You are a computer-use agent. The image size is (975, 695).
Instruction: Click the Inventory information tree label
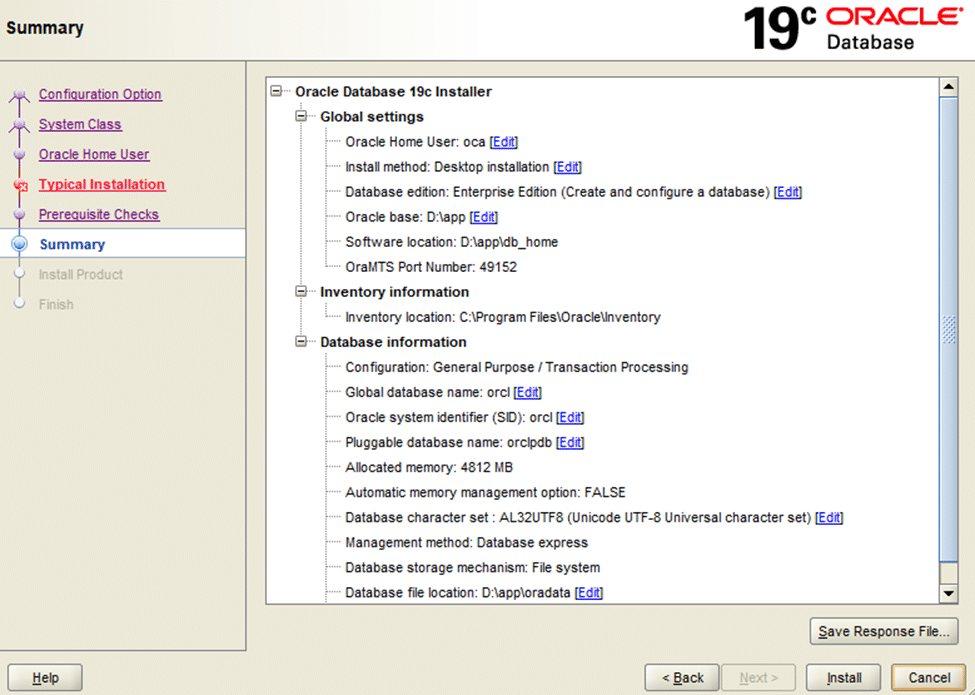click(x=394, y=292)
